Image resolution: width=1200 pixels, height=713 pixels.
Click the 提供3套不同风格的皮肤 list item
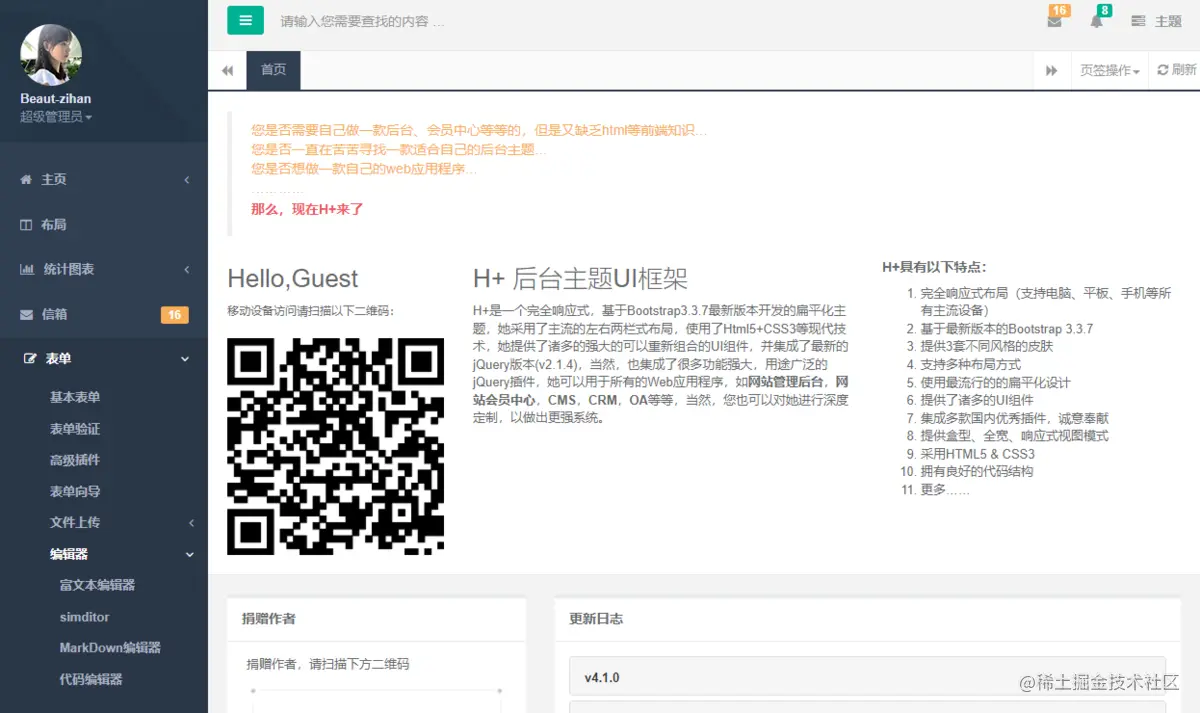pos(987,346)
